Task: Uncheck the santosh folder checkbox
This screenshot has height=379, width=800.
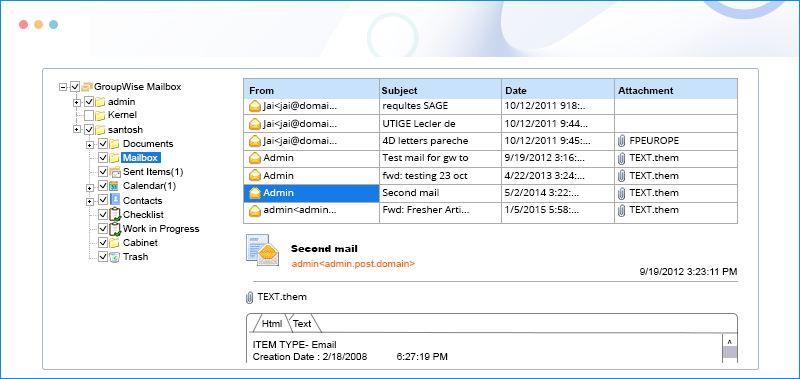Action: pos(89,130)
